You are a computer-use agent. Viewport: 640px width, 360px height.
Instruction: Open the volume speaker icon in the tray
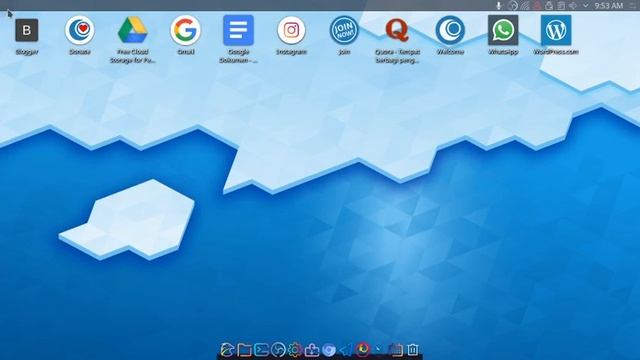click(573, 5)
